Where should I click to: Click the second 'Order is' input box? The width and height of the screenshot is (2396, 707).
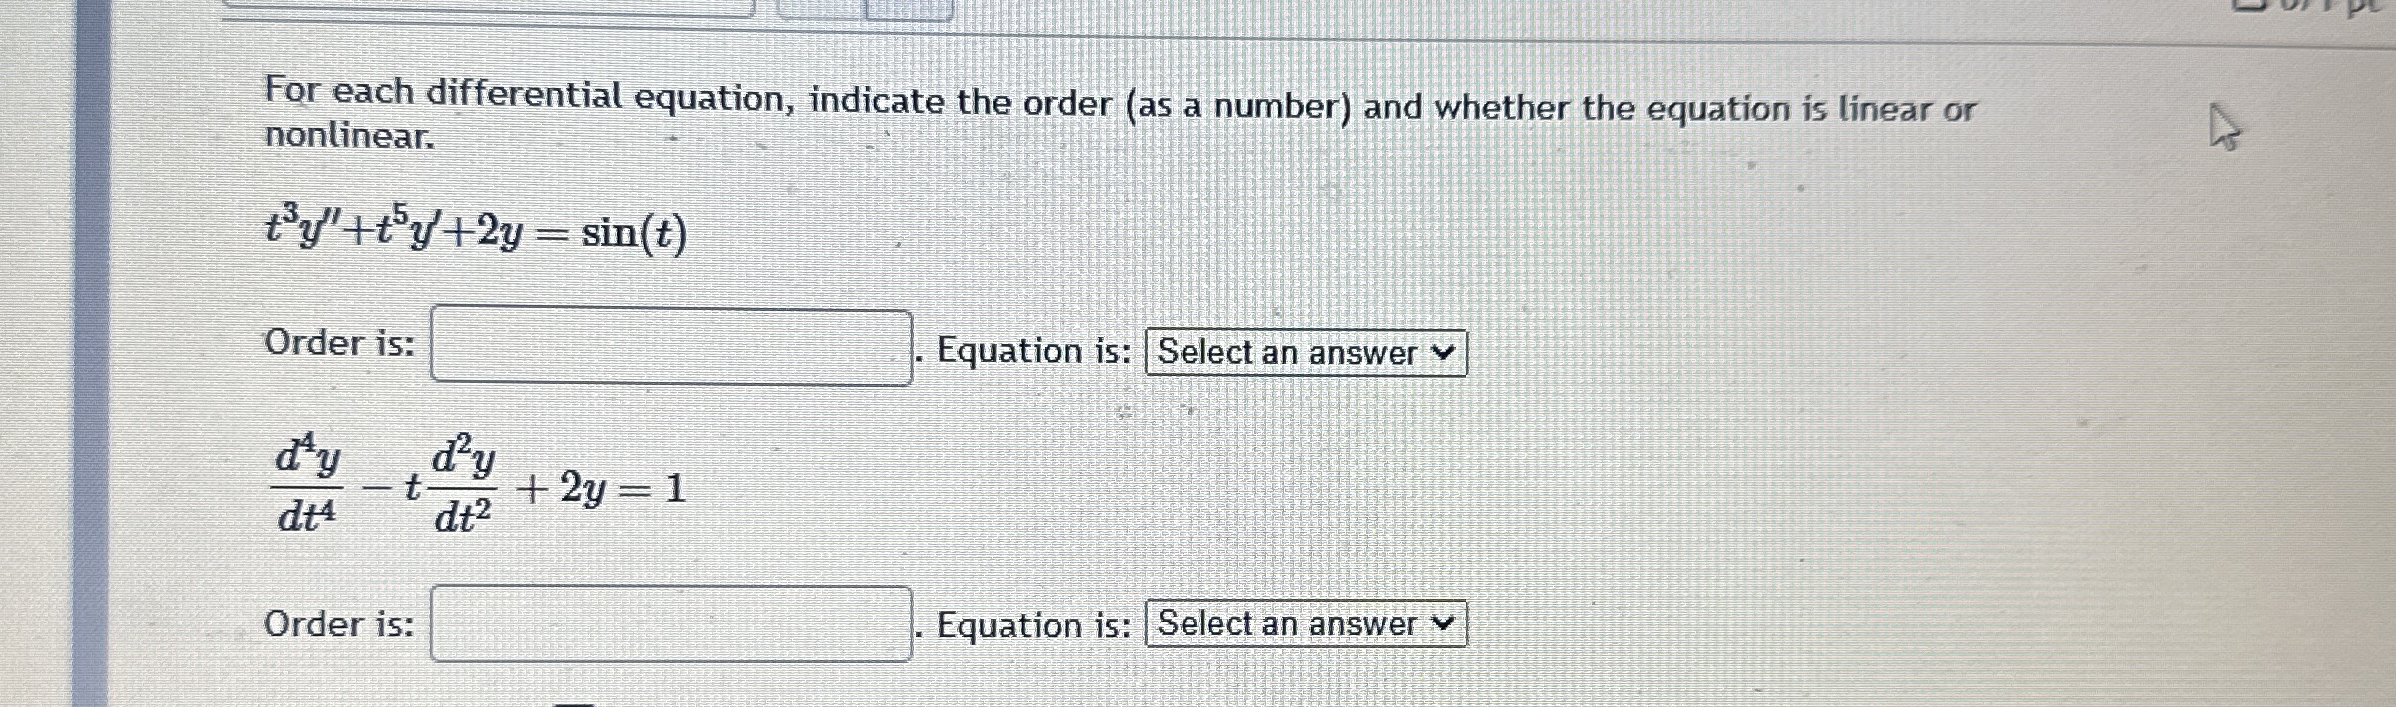670,622
